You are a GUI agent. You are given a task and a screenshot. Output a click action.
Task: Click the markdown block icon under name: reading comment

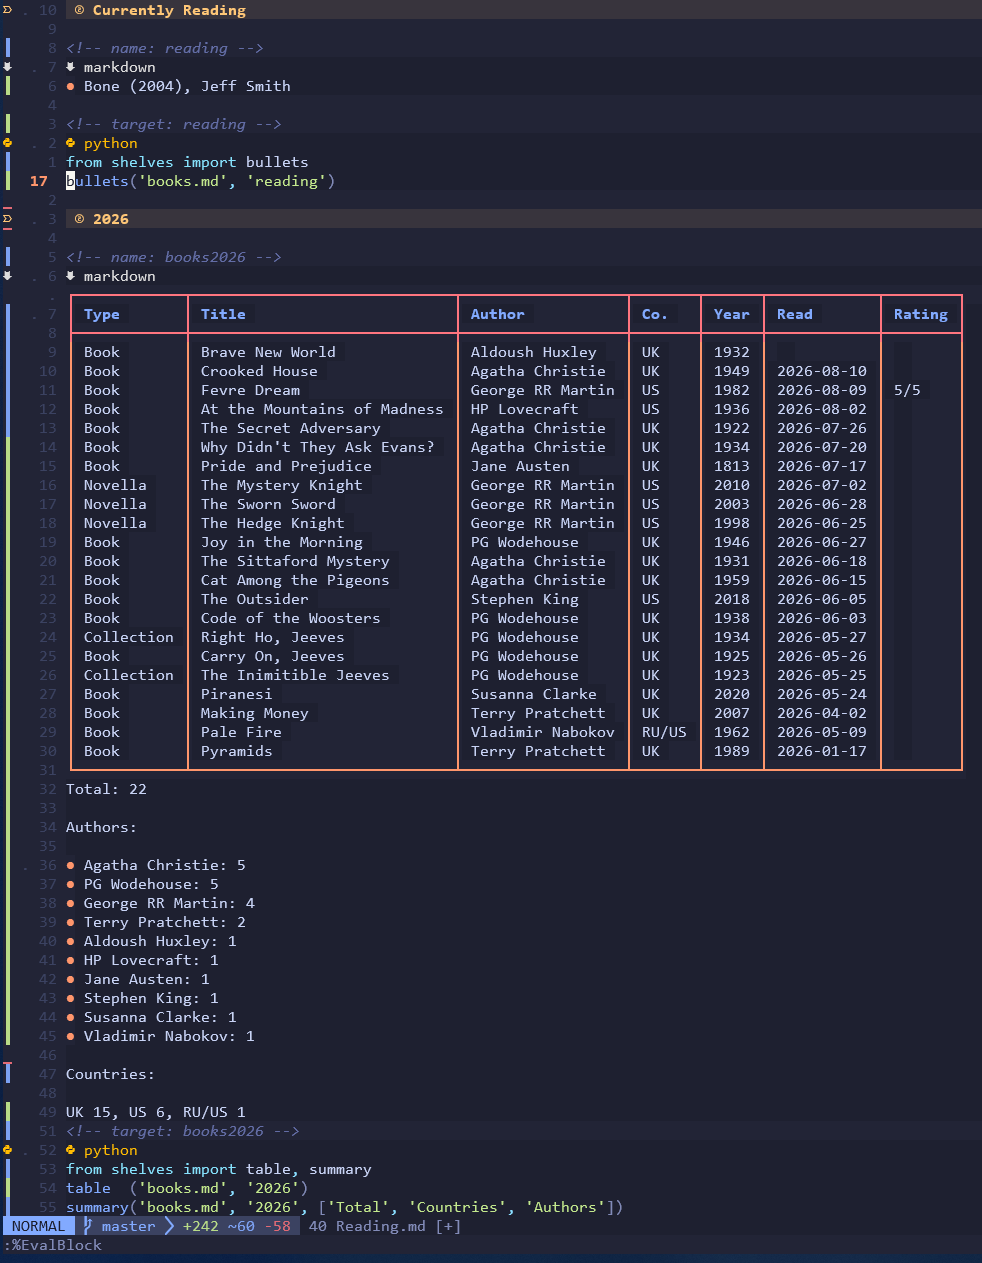click(70, 67)
